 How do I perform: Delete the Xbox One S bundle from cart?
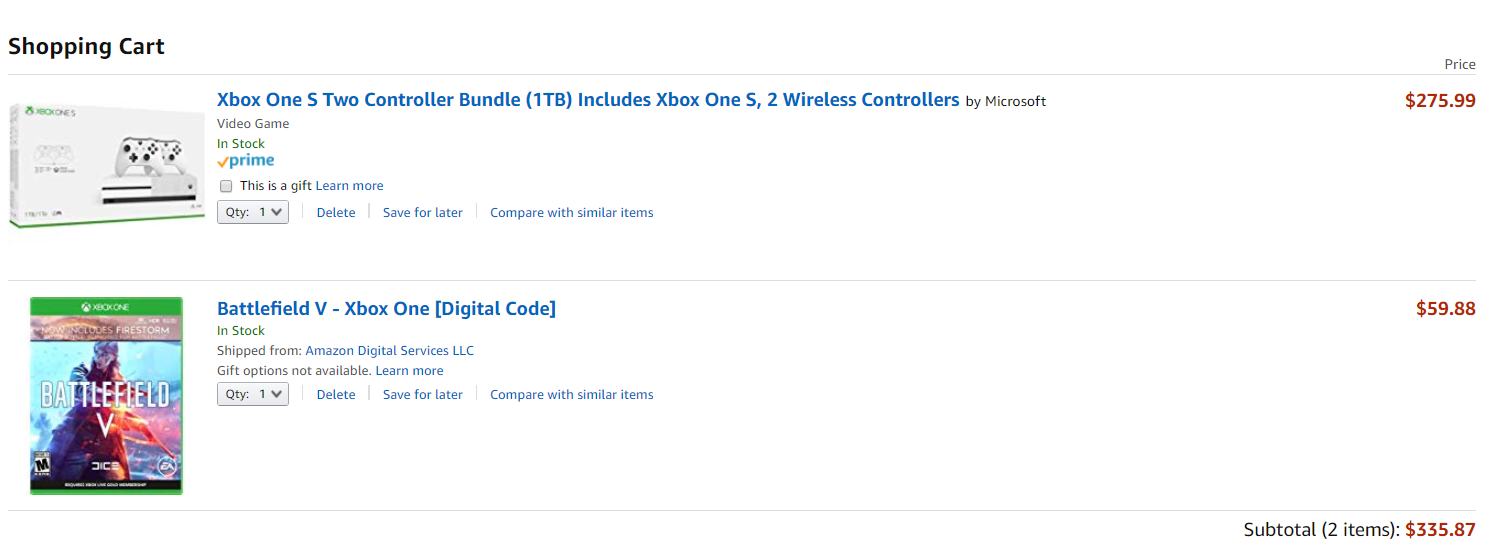click(336, 212)
